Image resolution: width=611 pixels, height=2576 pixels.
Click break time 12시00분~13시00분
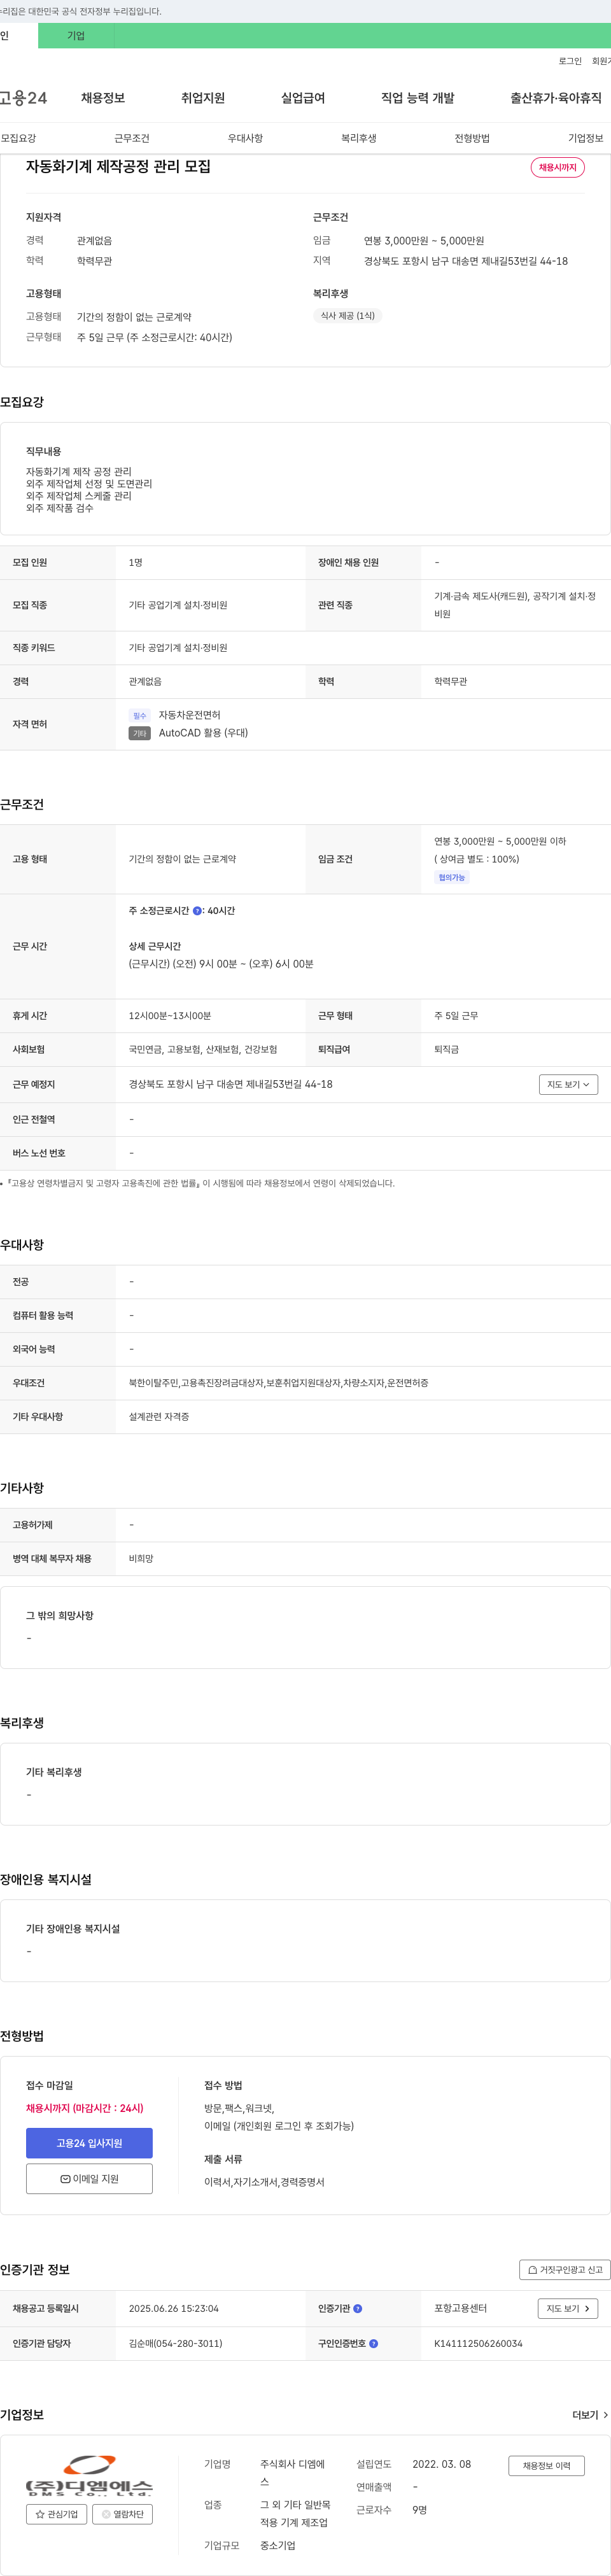pyautogui.click(x=170, y=1016)
